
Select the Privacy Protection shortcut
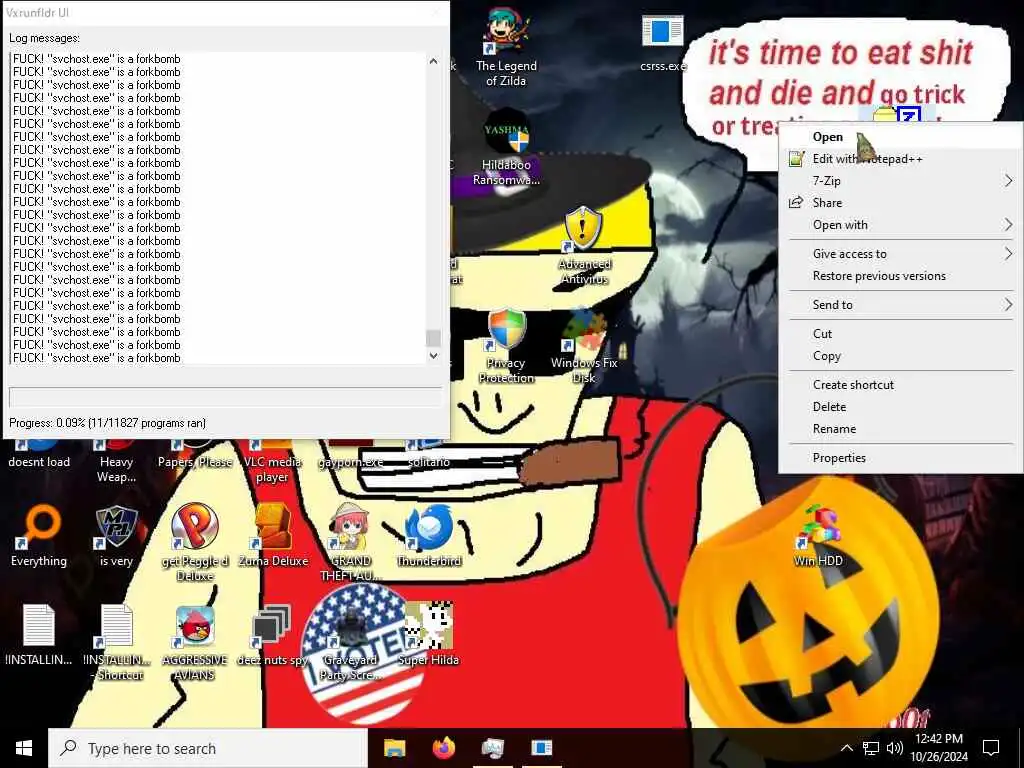(506, 346)
